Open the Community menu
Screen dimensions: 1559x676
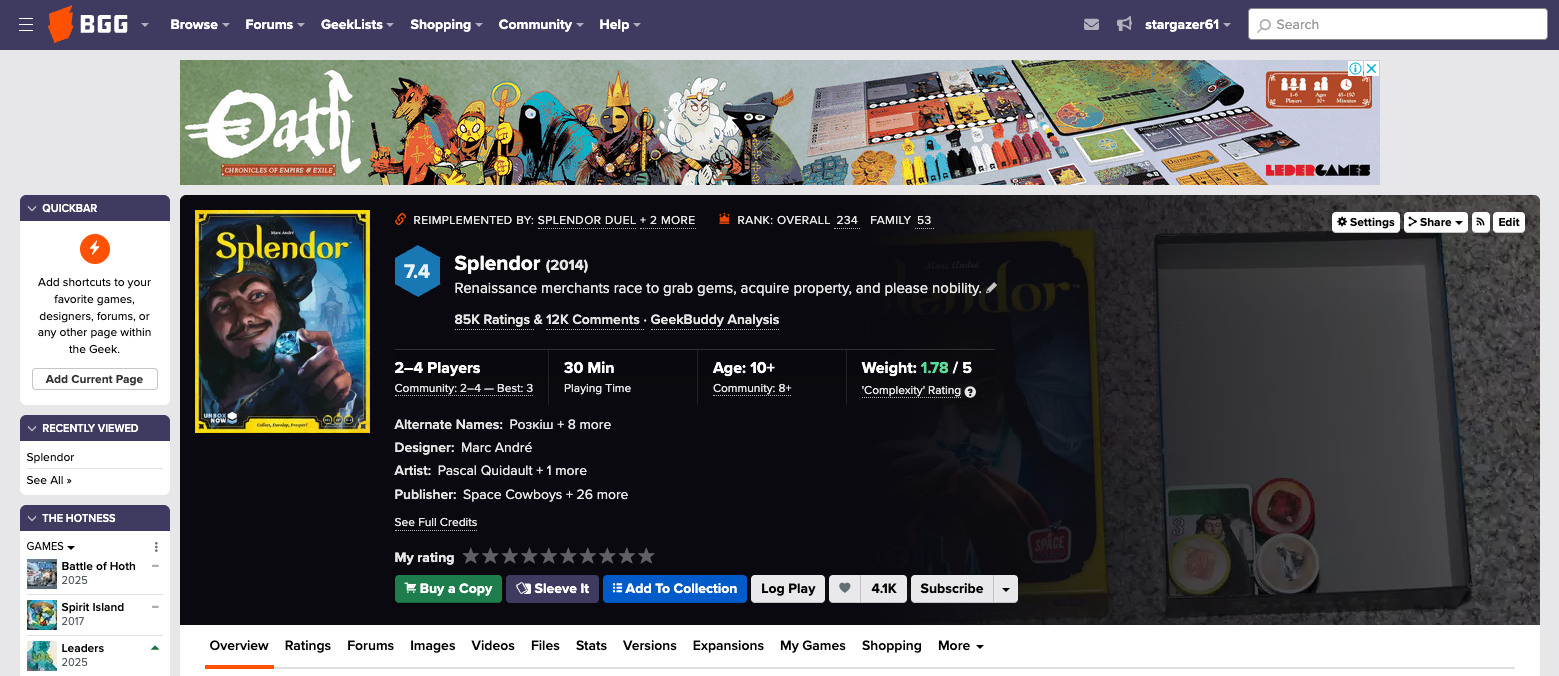click(540, 24)
